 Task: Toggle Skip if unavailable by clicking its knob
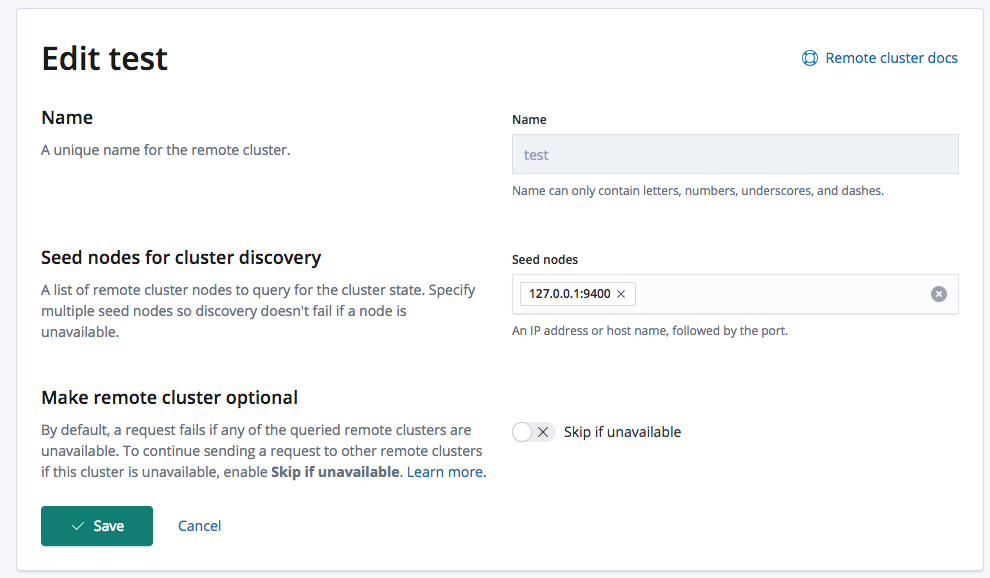pyautogui.click(x=521, y=431)
